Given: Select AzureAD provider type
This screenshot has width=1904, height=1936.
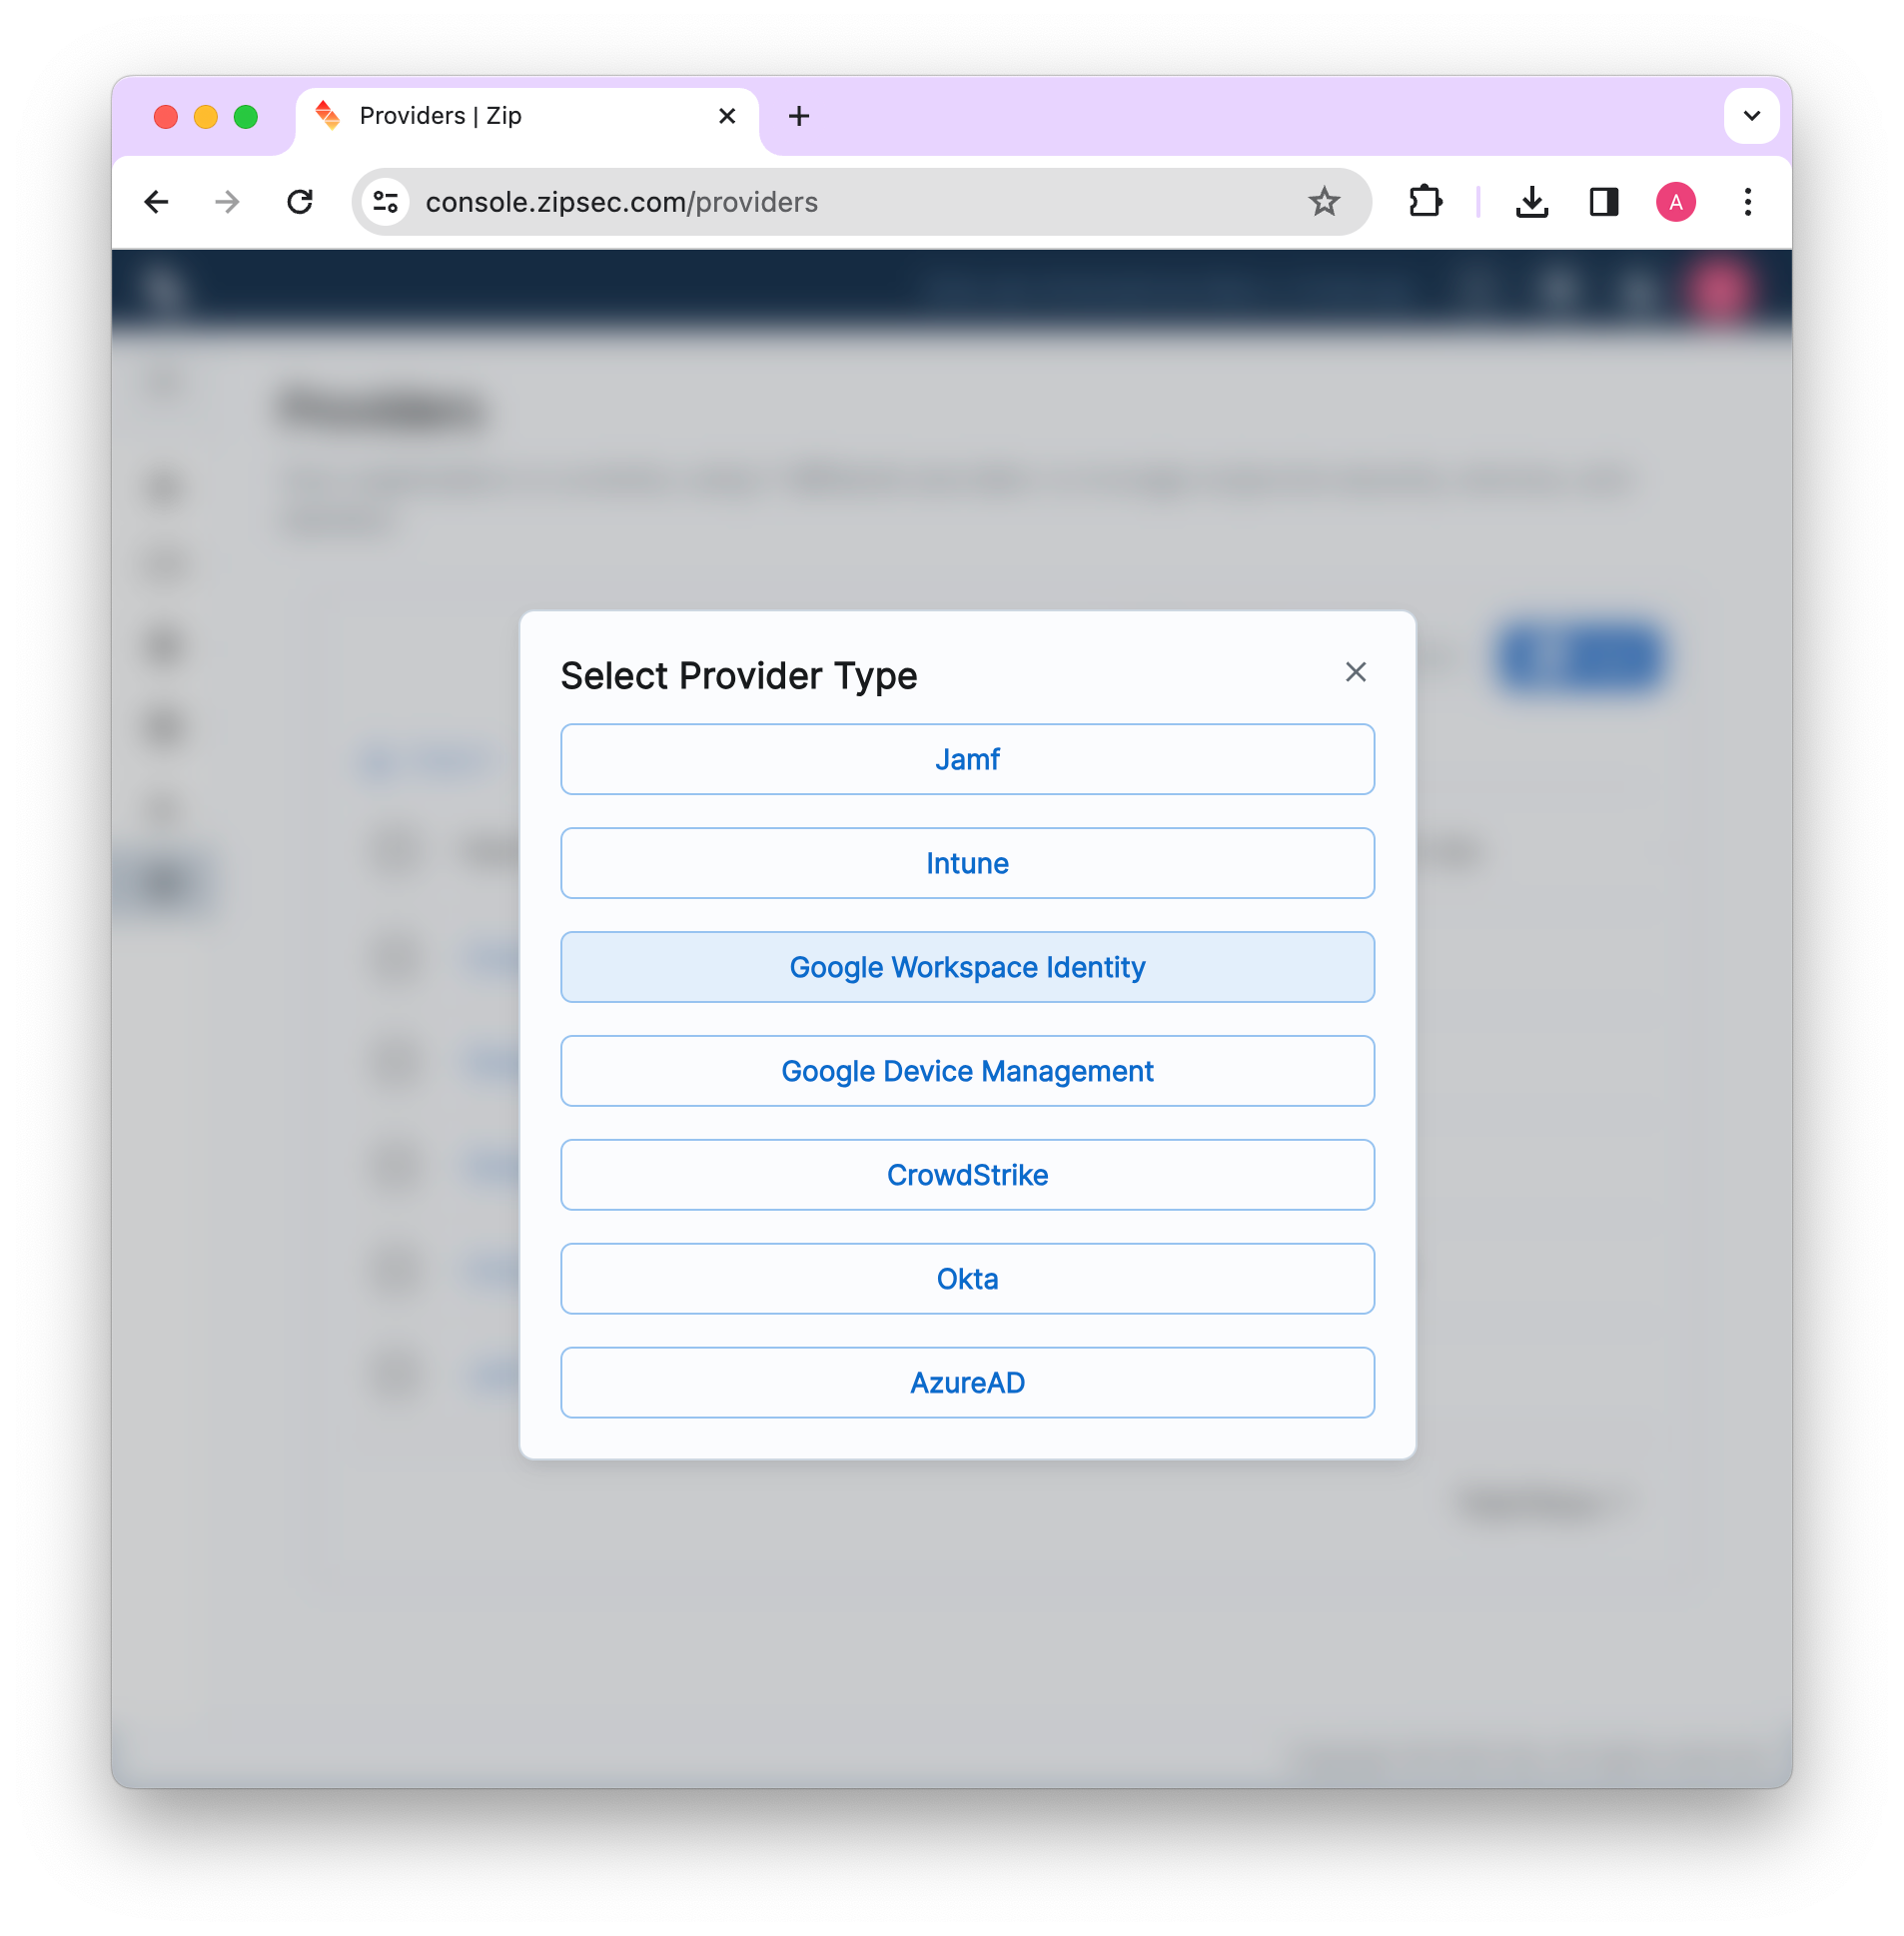Looking at the screenshot, I should (x=967, y=1383).
